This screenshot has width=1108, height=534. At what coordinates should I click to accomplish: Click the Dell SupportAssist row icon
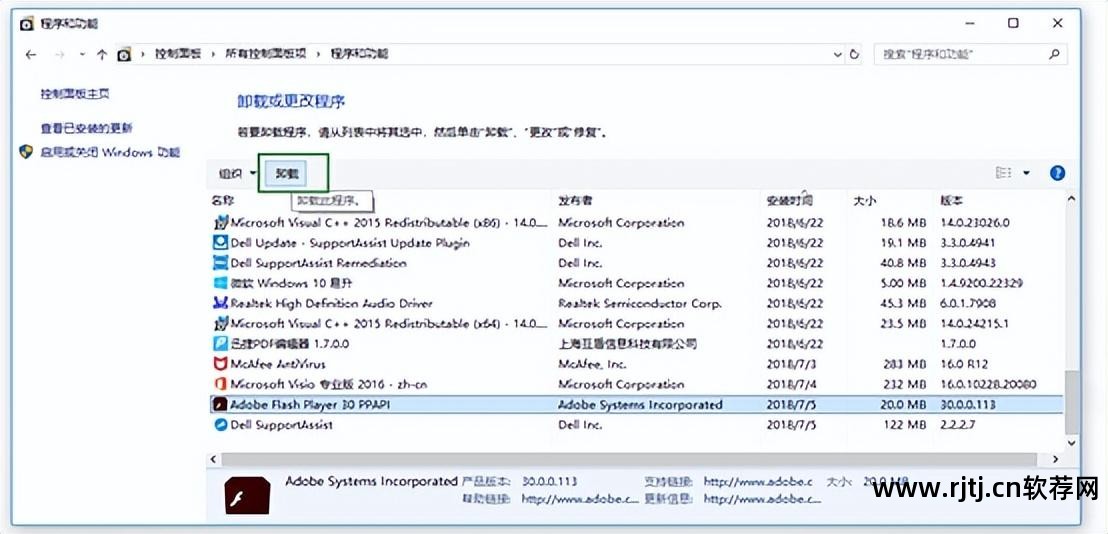220,425
